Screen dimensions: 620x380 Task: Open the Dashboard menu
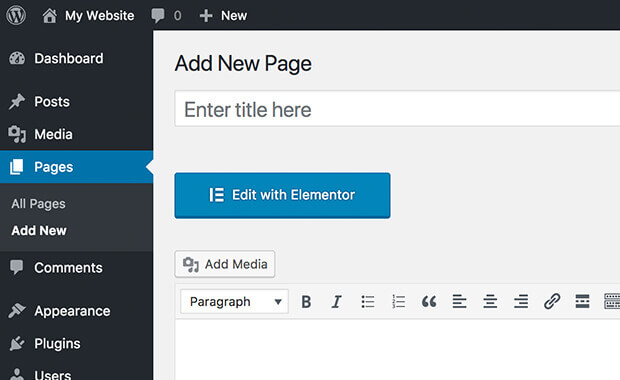(x=76, y=59)
